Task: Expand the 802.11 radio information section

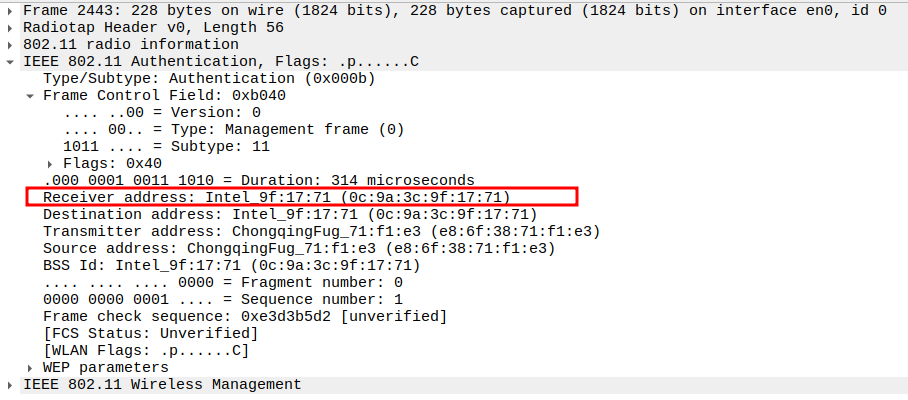Action: (x=11, y=45)
